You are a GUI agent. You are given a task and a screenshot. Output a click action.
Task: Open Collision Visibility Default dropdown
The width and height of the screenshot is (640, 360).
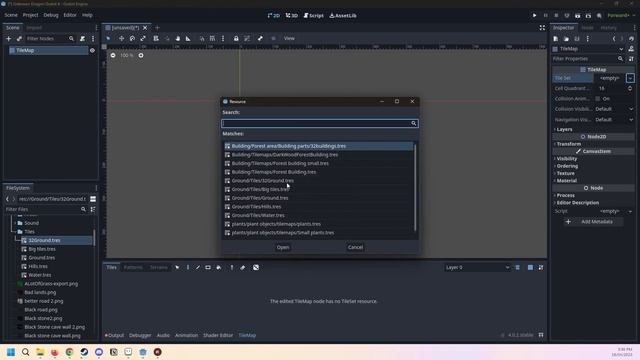pos(614,109)
